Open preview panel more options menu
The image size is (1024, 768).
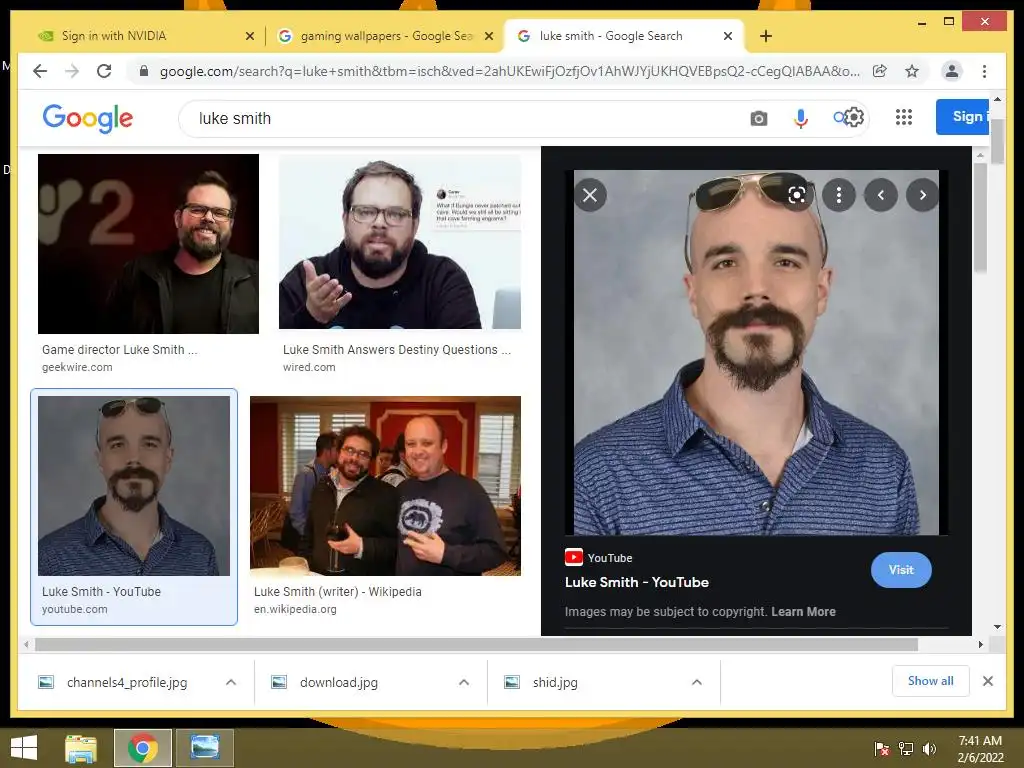839,195
